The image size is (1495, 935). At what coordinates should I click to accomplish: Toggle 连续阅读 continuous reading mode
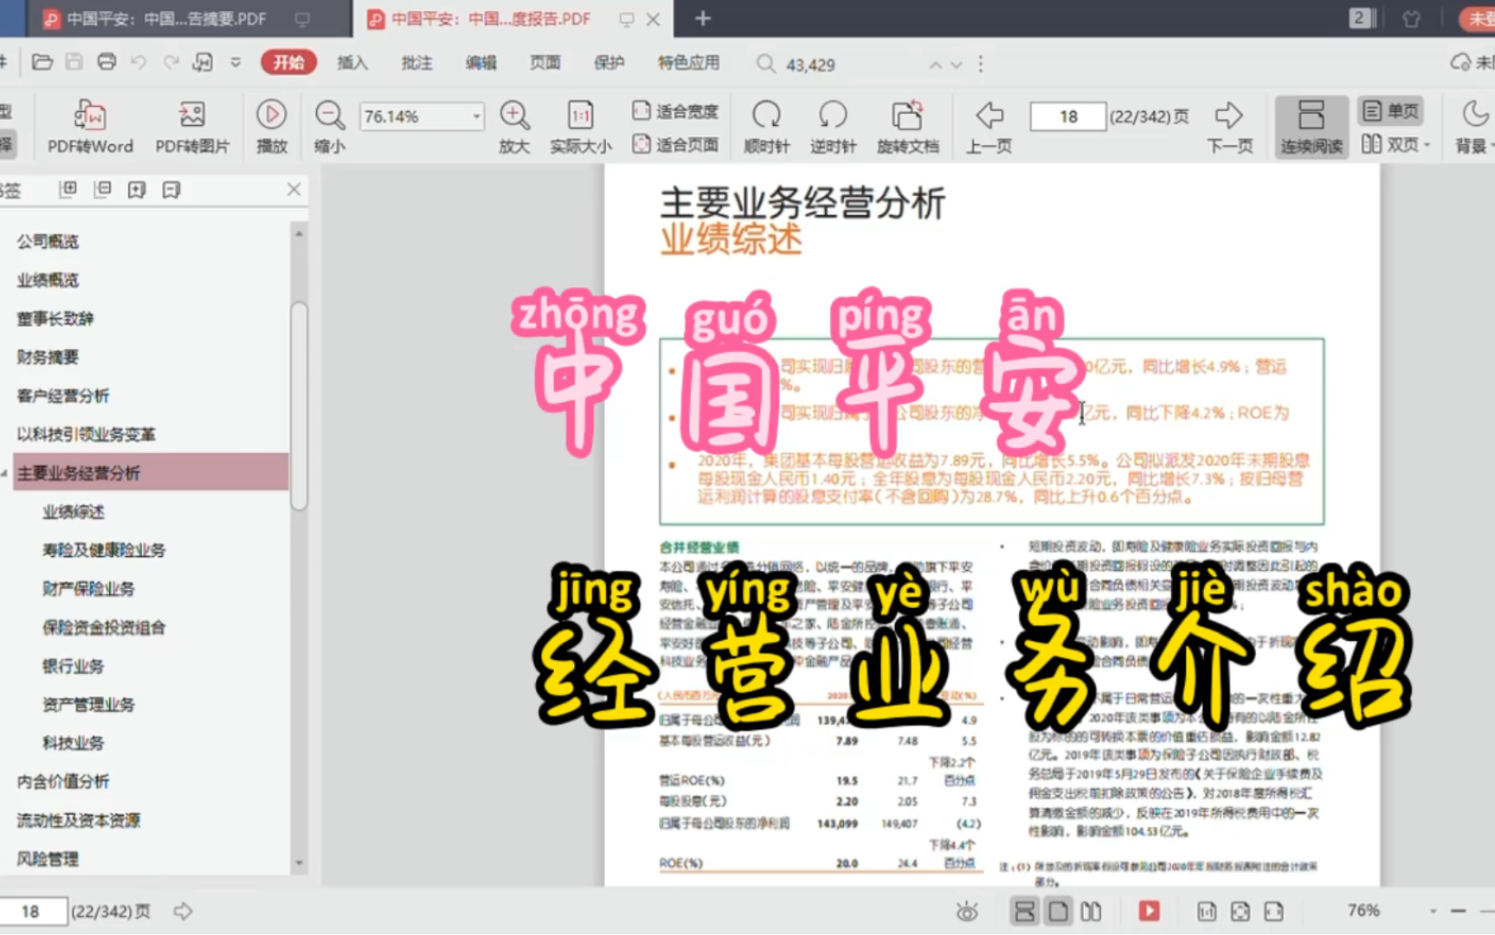[x=1311, y=127]
